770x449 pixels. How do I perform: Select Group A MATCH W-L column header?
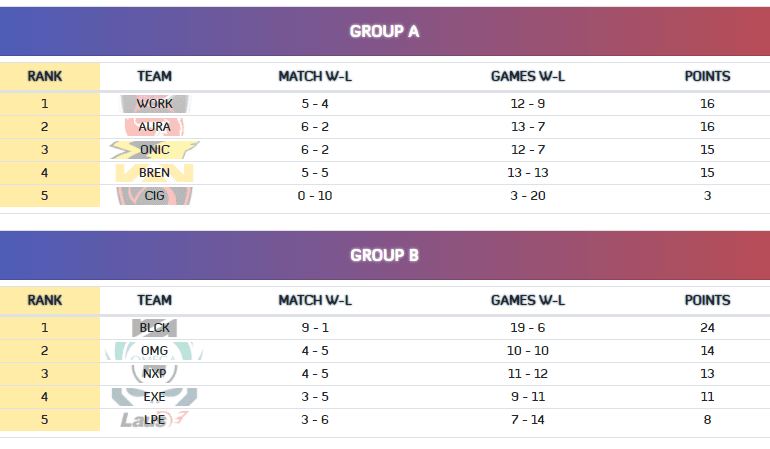(315, 76)
